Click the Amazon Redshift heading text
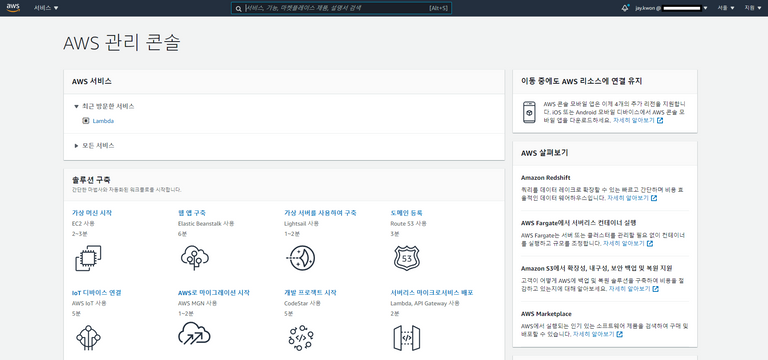The height and width of the screenshot is (360, 768). 546,177
